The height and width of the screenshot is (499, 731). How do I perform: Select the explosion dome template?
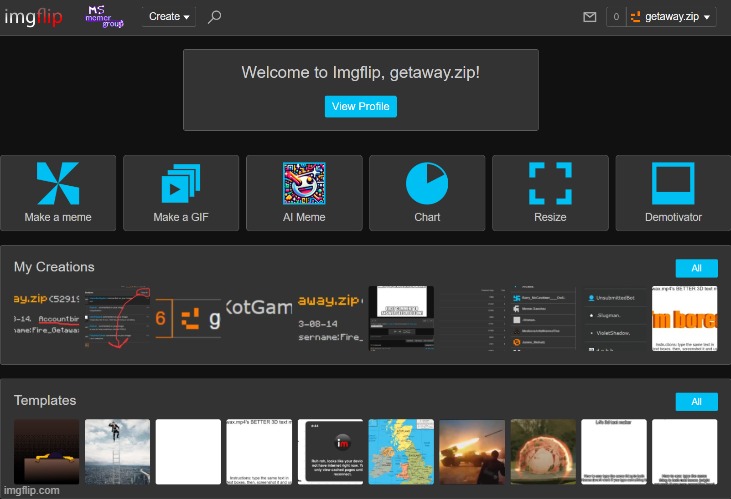coord(543,451)
